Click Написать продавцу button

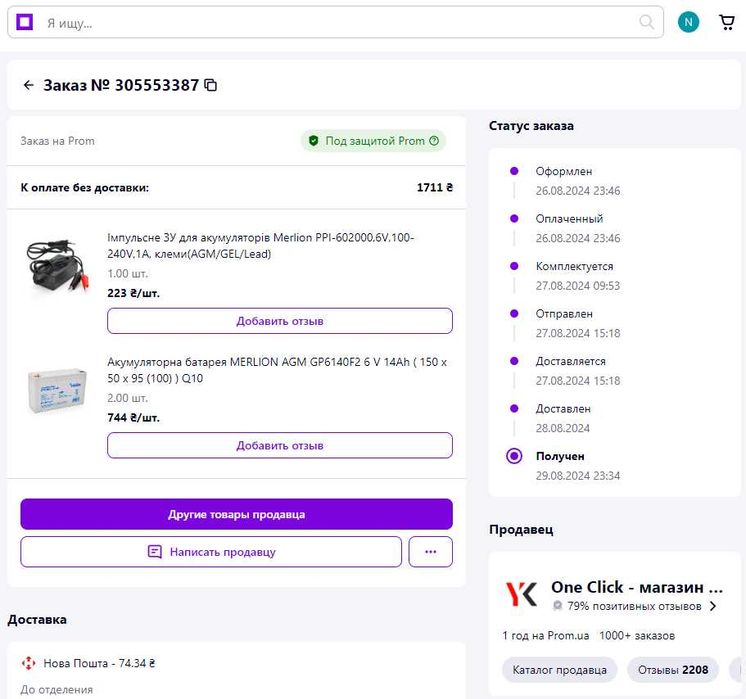[x=211, y=551]
